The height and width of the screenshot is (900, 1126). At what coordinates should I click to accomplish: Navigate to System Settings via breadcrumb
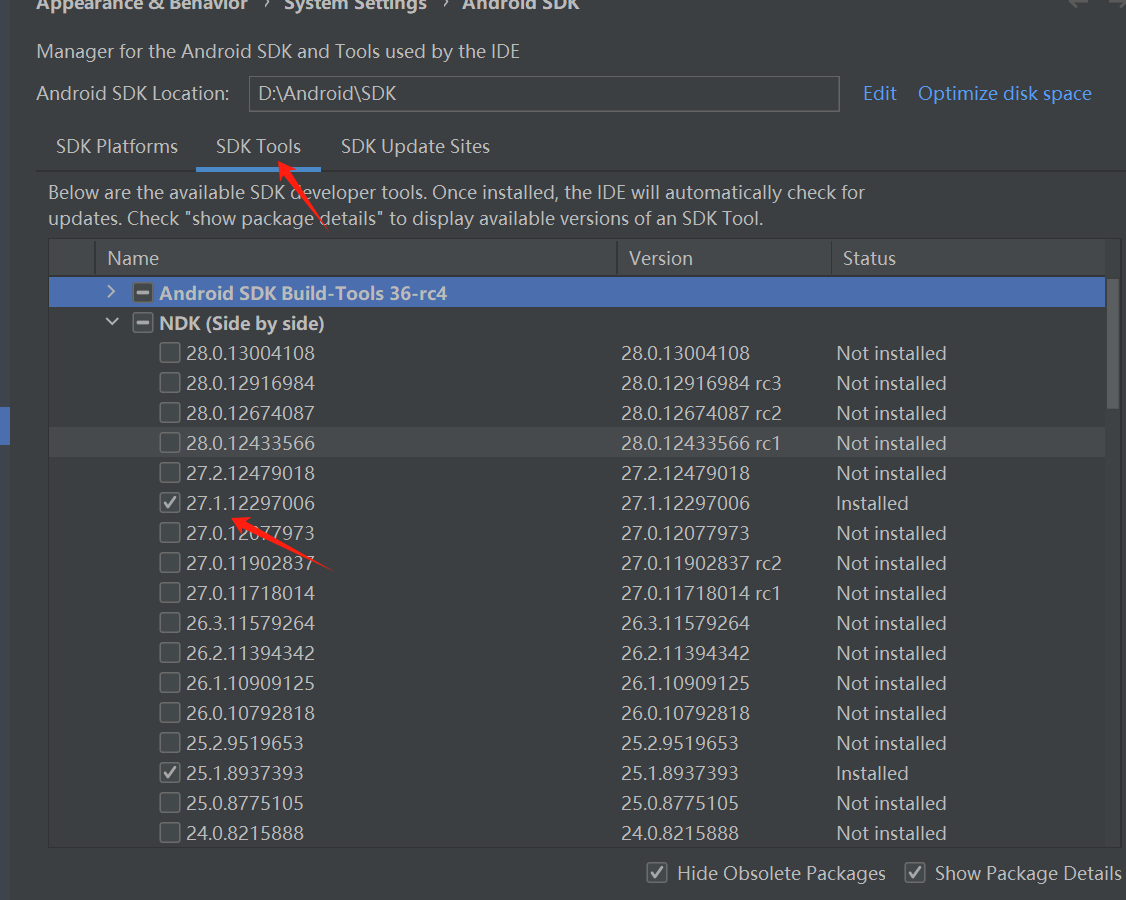click(x=355, y=6)
